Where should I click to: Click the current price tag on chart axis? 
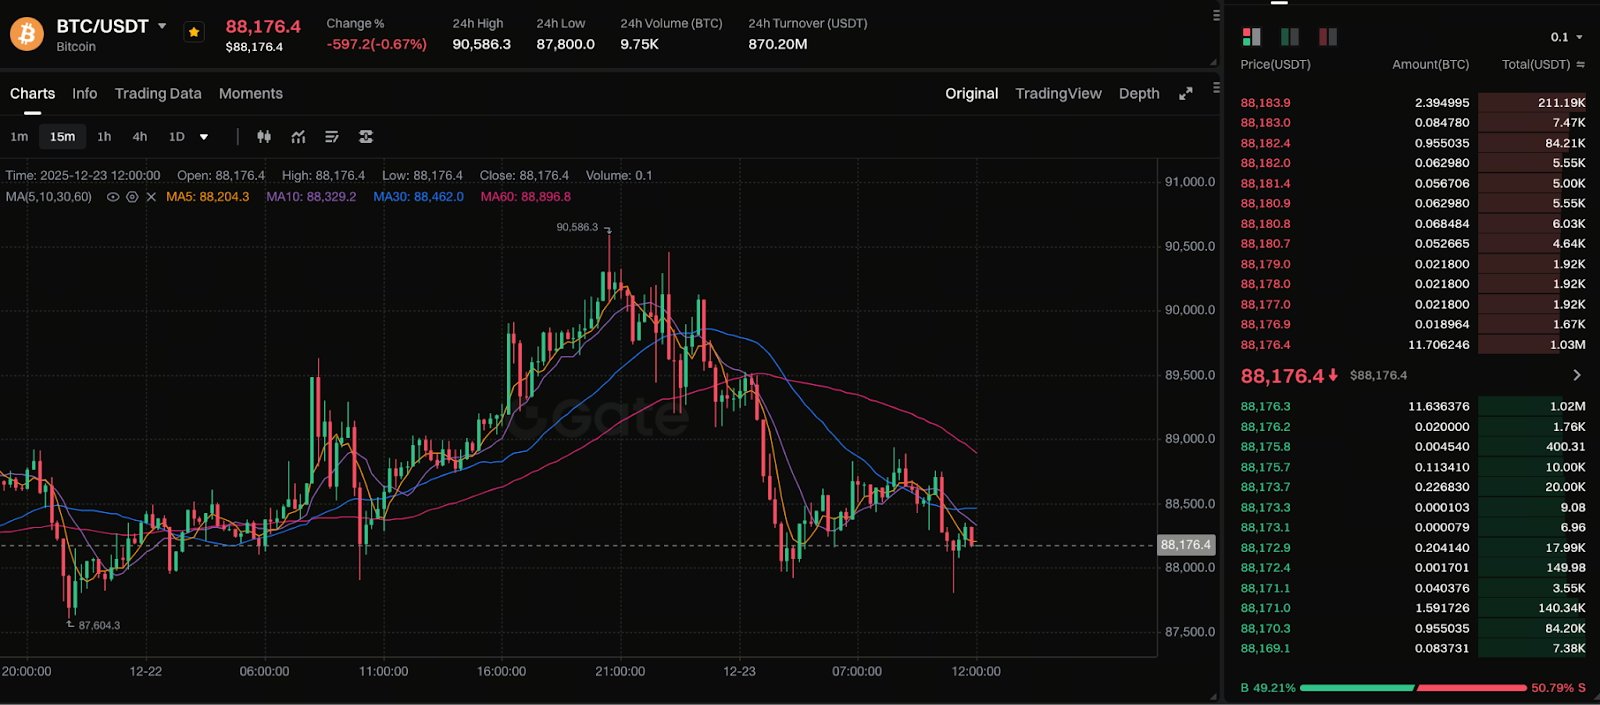click(x=1186, y=545)
